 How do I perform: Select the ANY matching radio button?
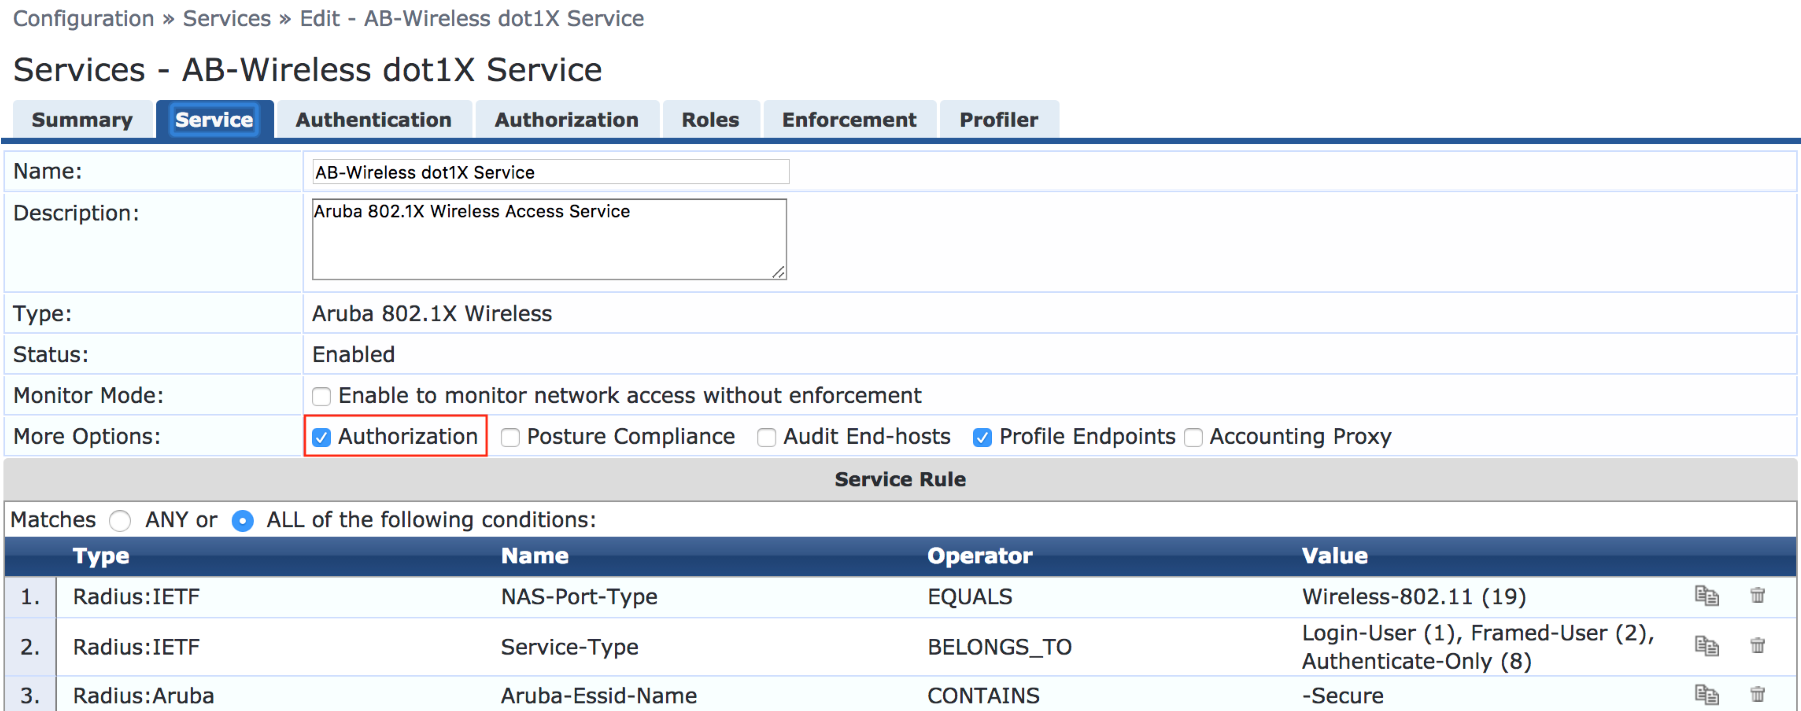point(120,521)
